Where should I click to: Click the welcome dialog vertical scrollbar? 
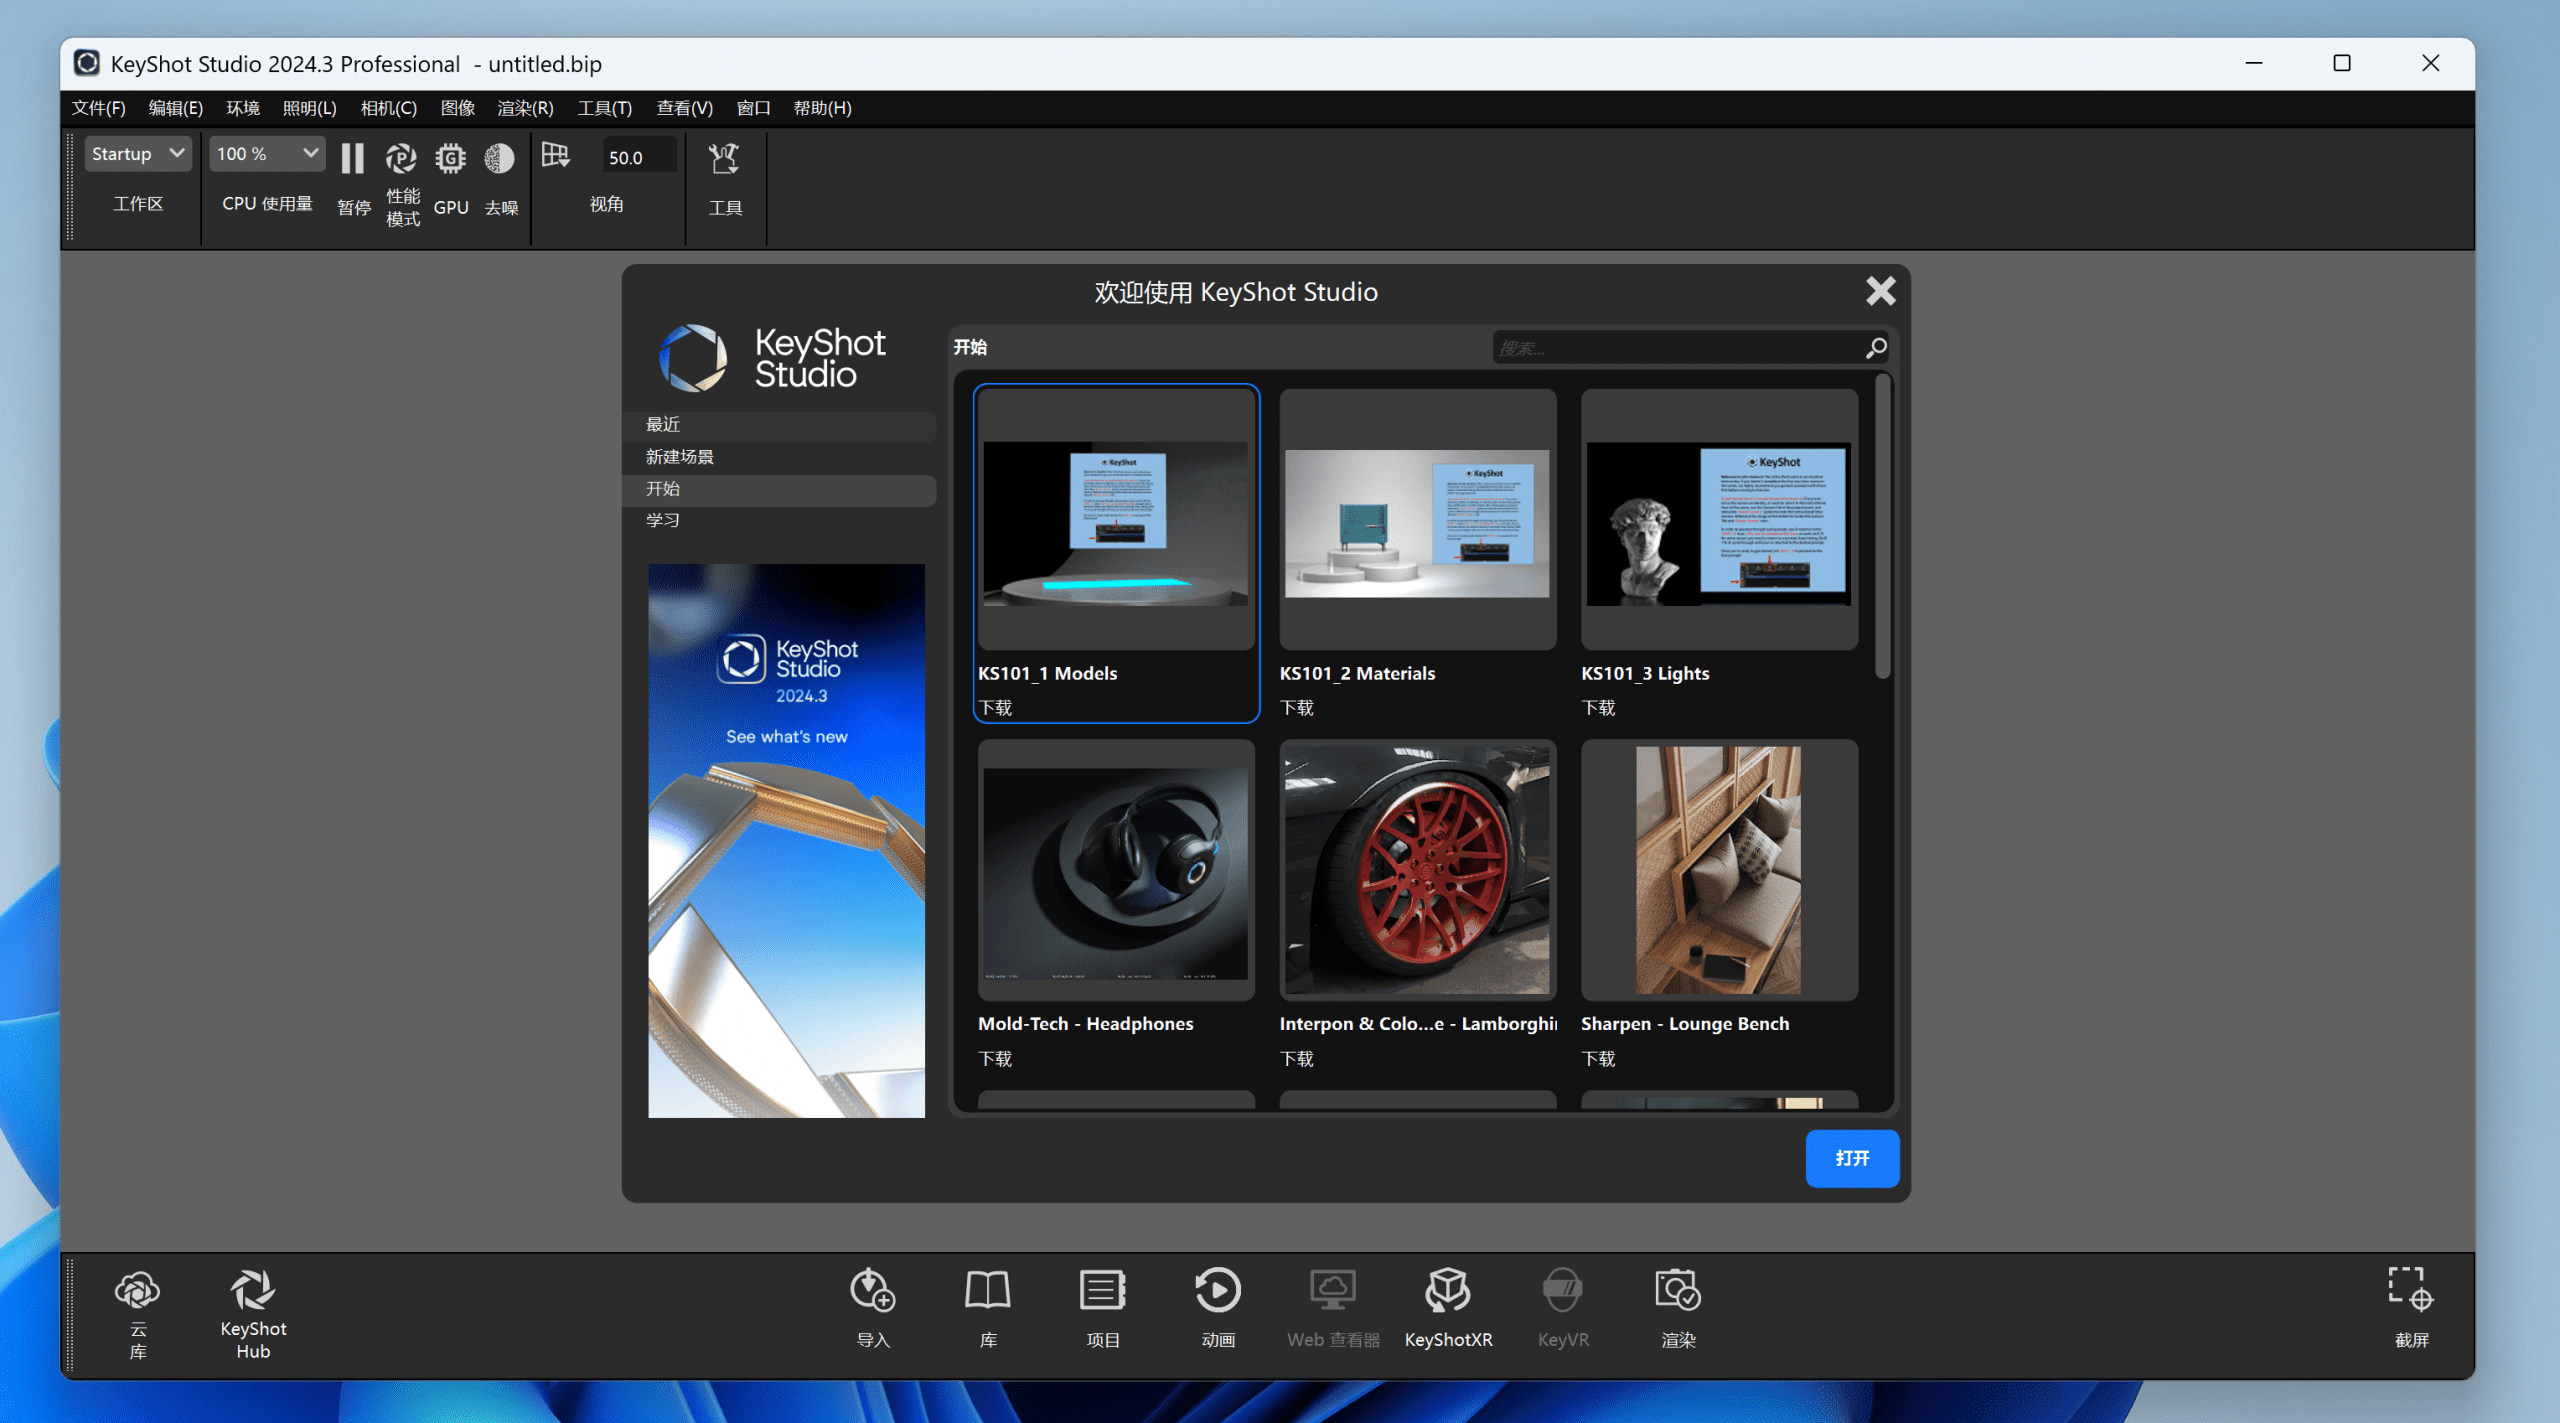(1883, 527)
